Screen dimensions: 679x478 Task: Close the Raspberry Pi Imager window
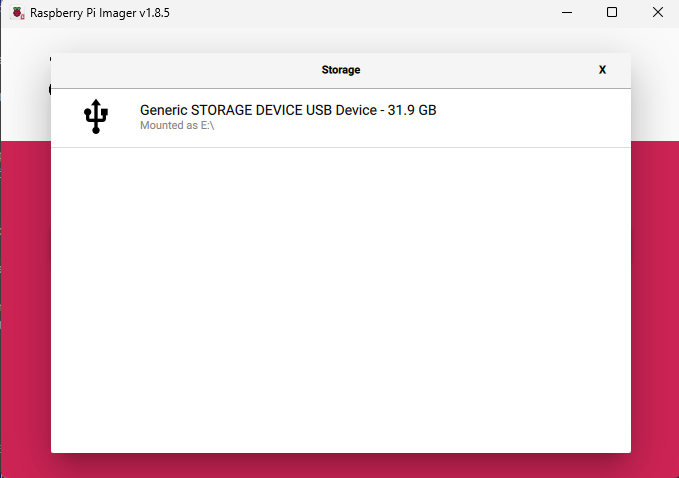point(657,13)
